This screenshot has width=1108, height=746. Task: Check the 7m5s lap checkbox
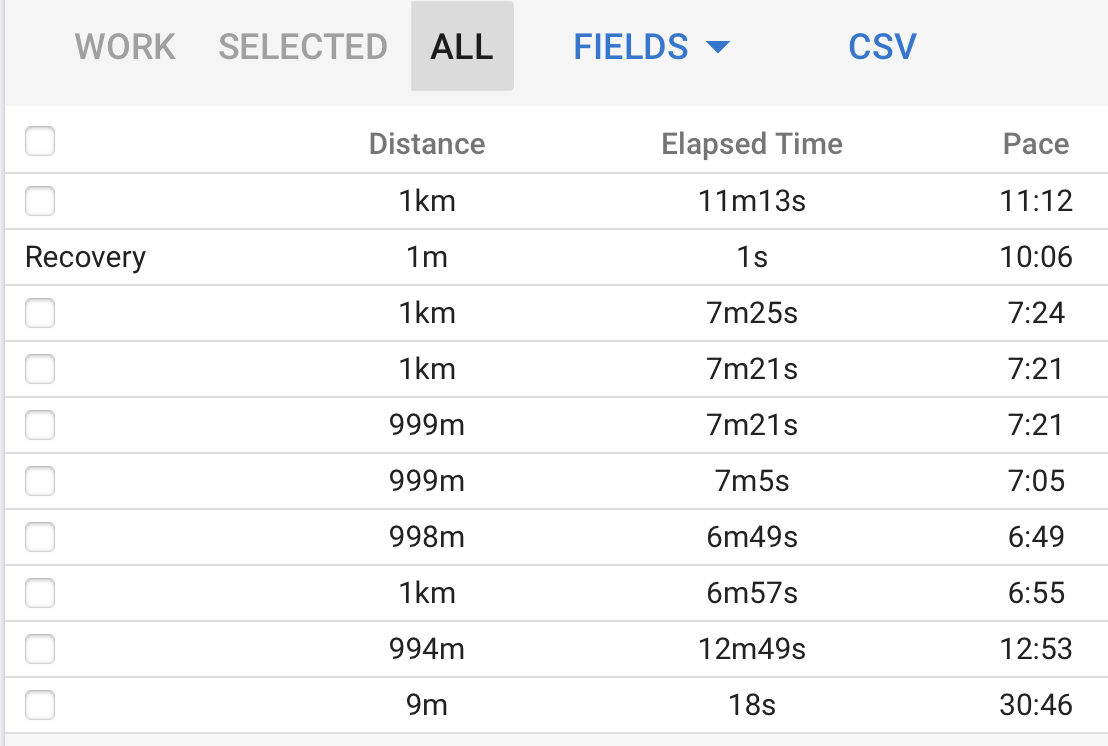point(40,481)
